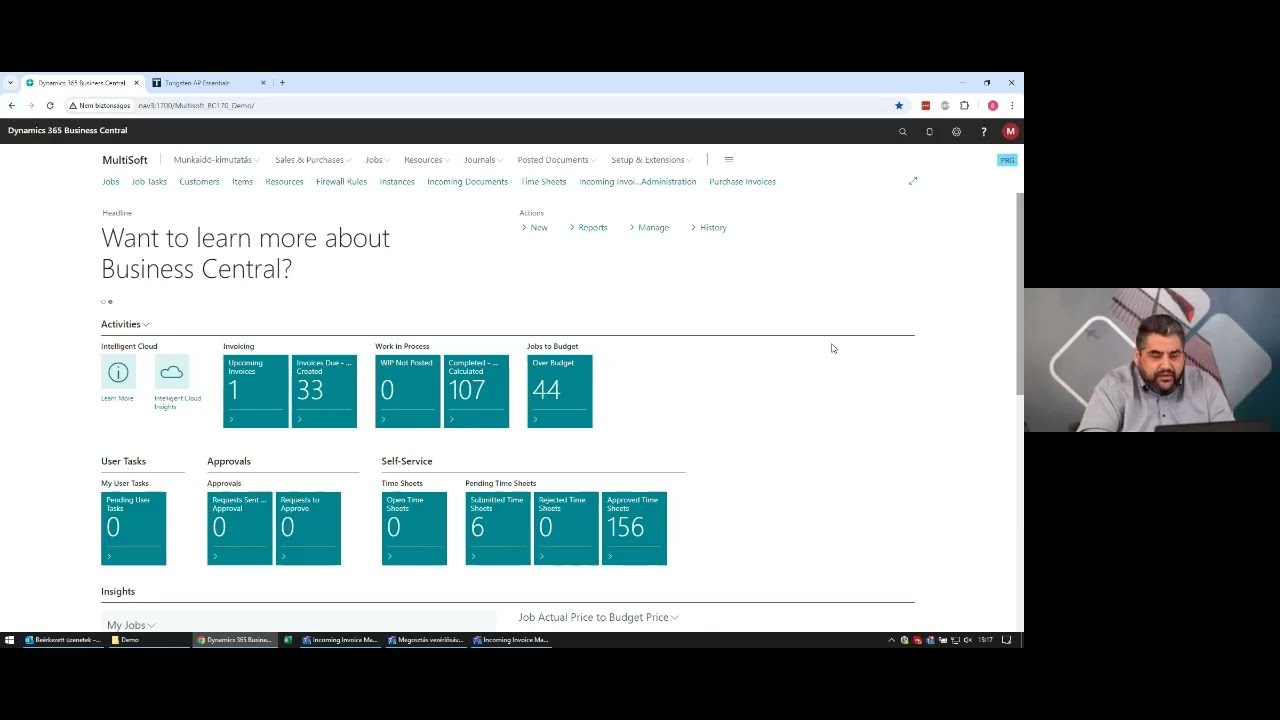Expand the Sales & Purchases menu
Viewport: 1280px width, 720px height.
(x=312, y=160)
